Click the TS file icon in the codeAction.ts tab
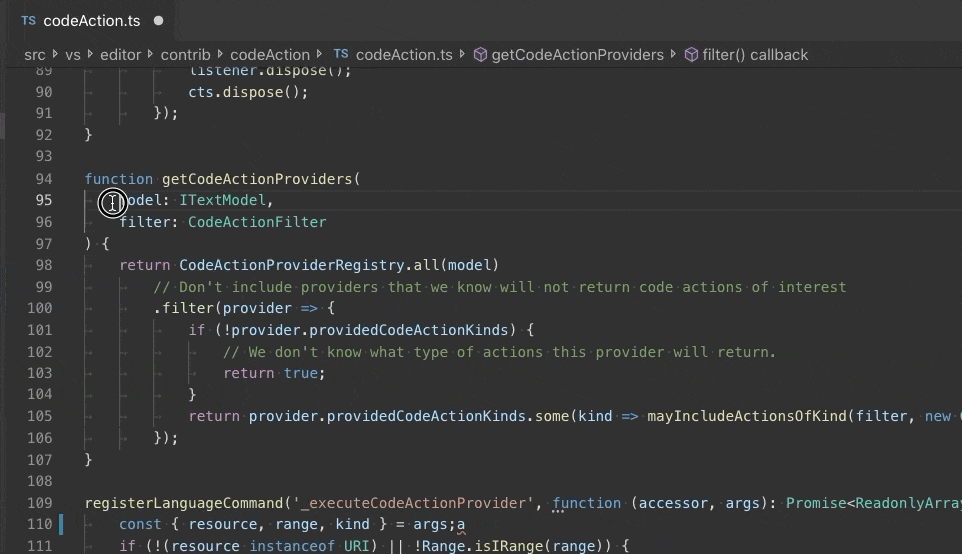The image size is (962, 554). [28, 20]
